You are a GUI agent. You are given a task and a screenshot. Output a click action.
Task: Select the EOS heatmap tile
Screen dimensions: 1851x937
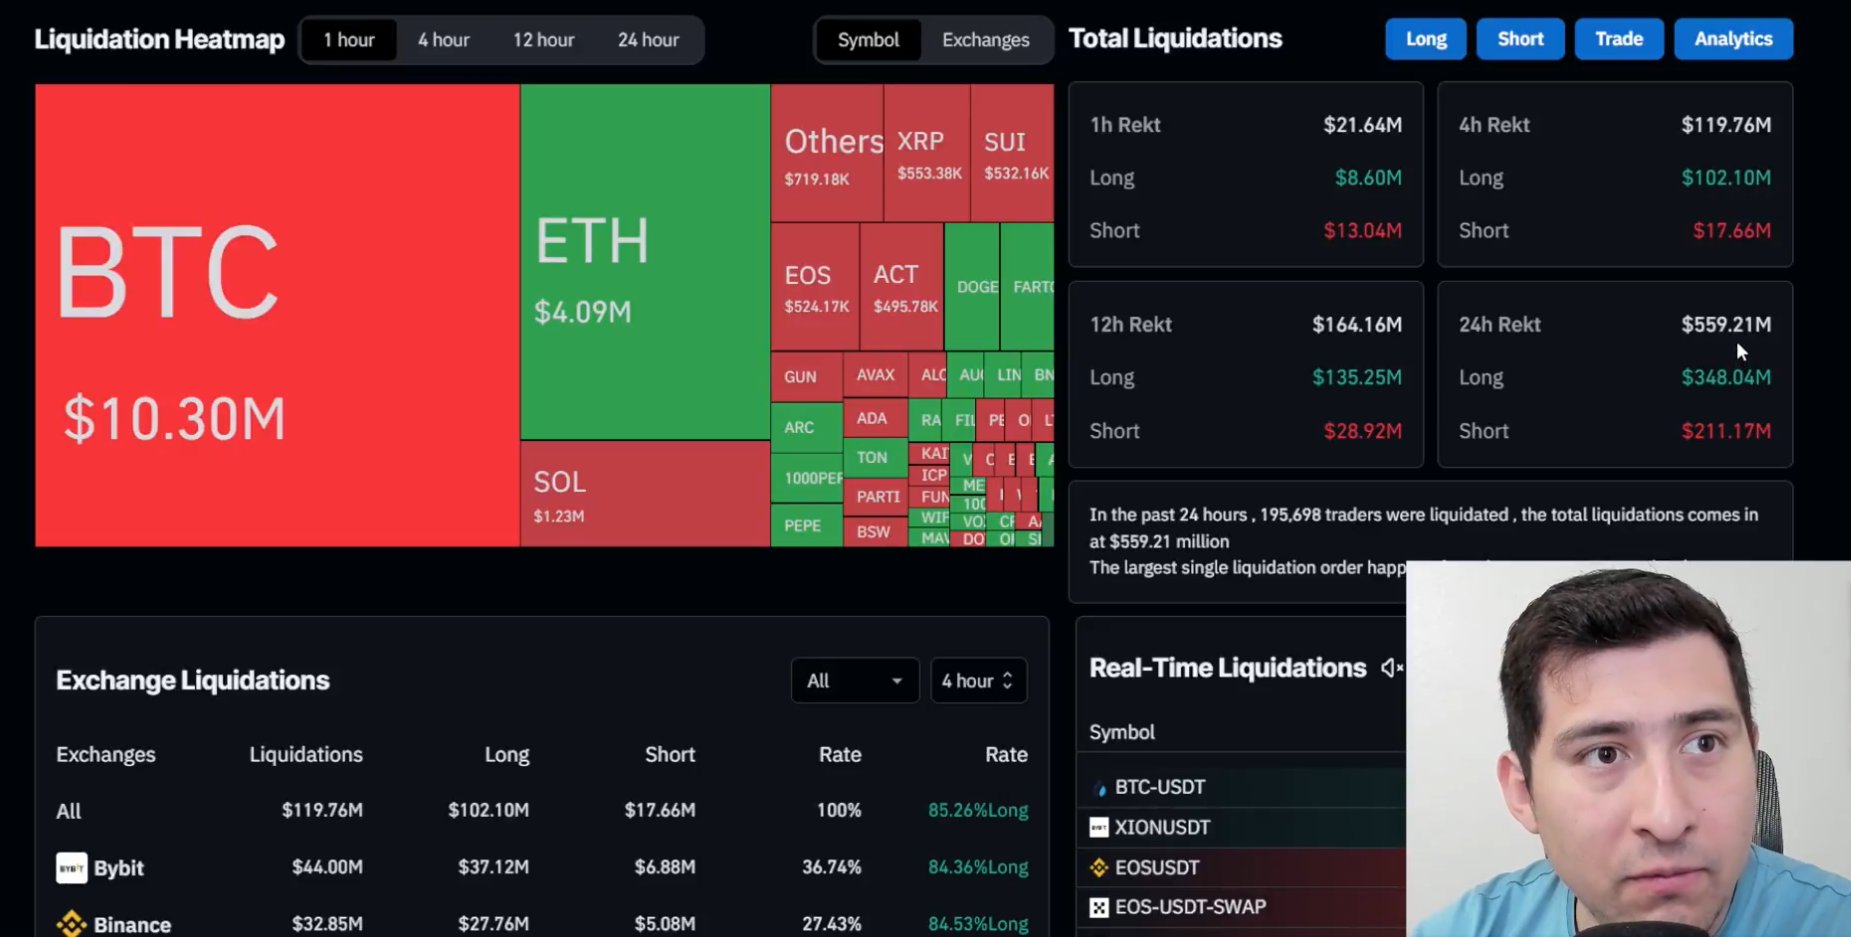pos(815,287)
